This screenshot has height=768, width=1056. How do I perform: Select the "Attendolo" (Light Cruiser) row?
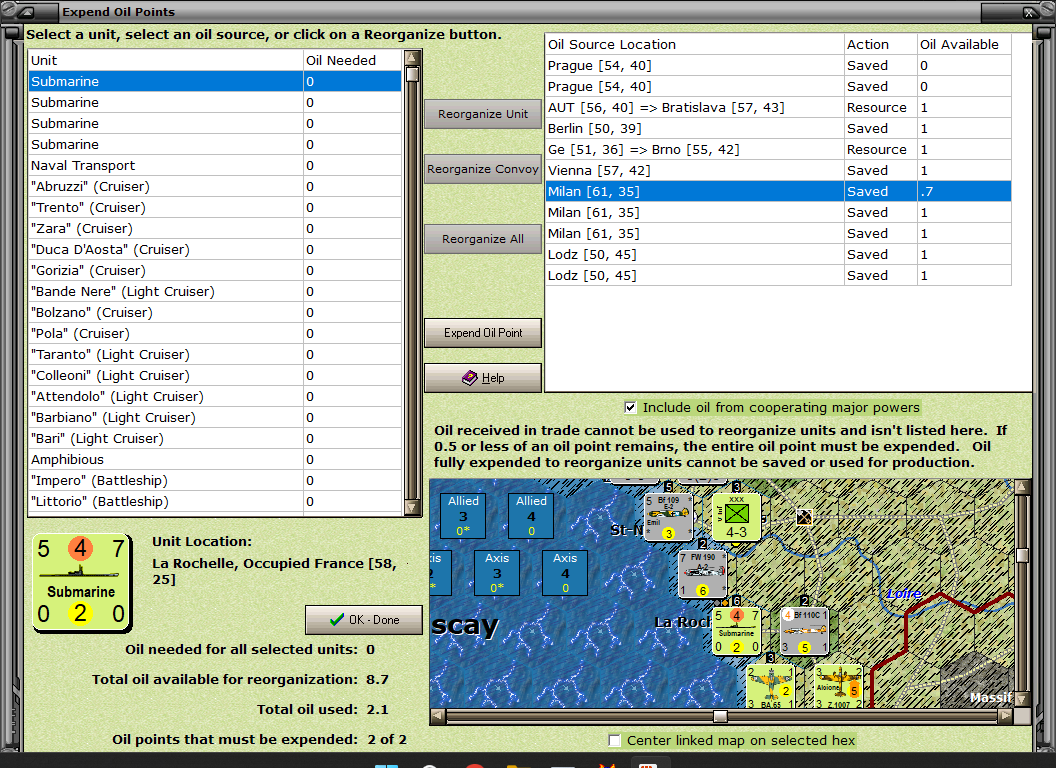tap(215, 396)
